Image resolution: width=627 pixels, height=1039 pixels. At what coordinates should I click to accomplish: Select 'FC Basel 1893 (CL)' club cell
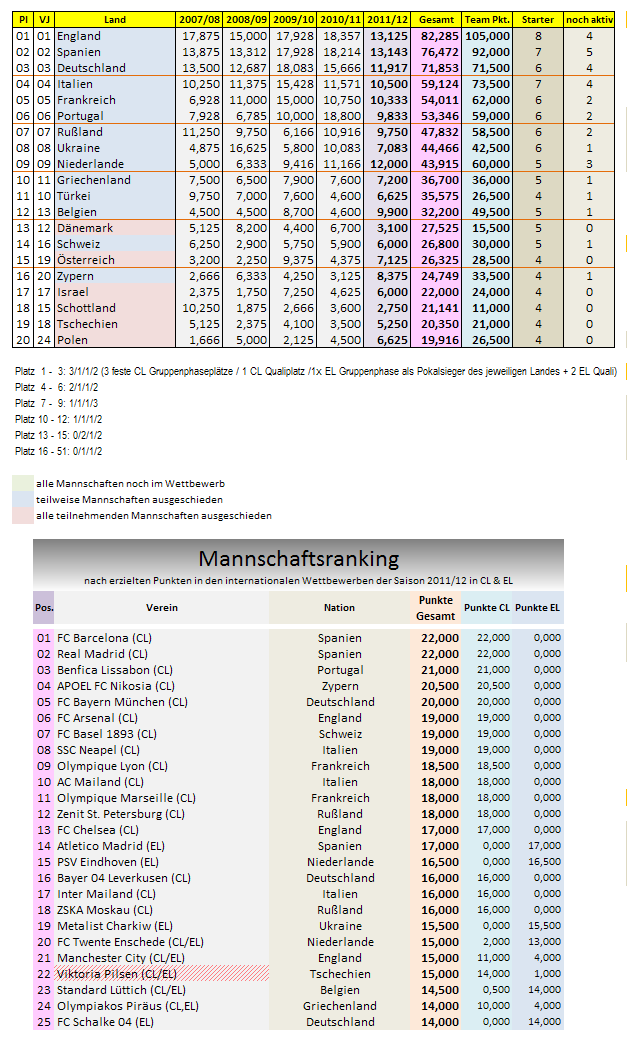162,734
